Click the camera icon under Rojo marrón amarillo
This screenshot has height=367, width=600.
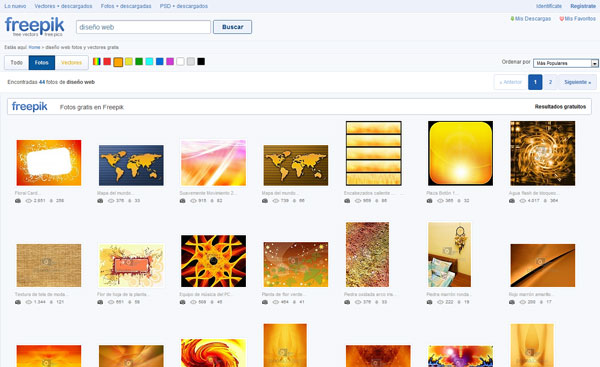pos(512,302)
